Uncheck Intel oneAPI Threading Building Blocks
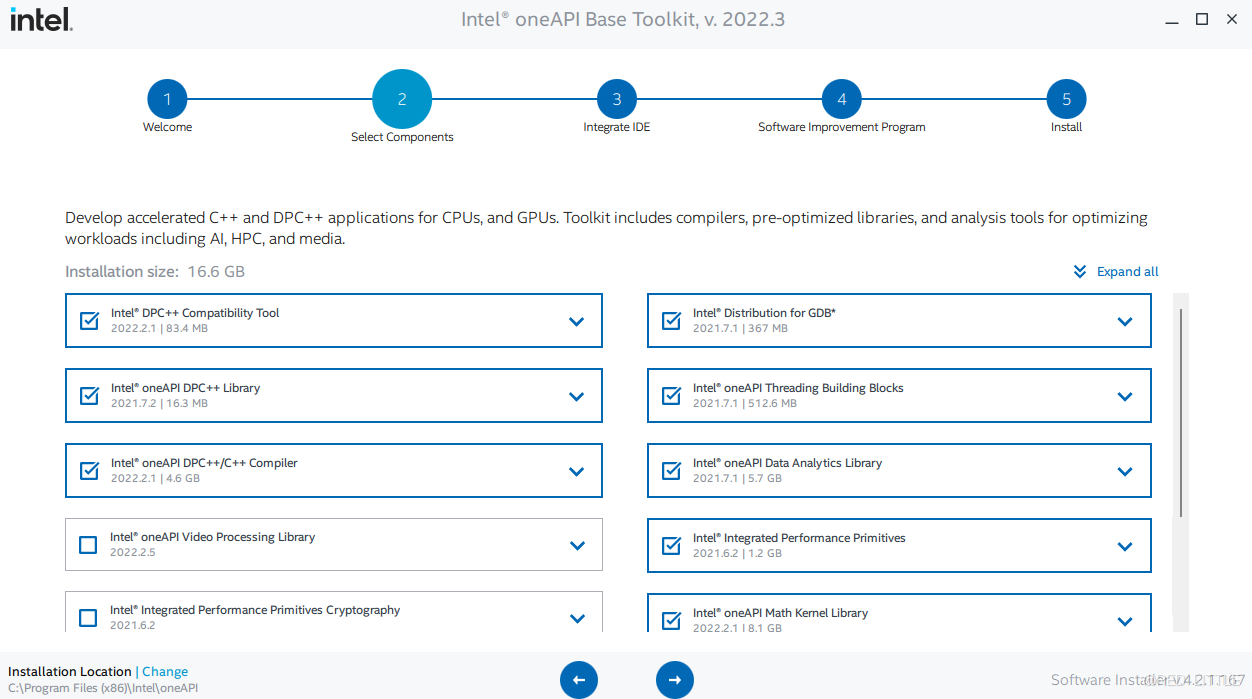1252x699 pixels. 672,395
